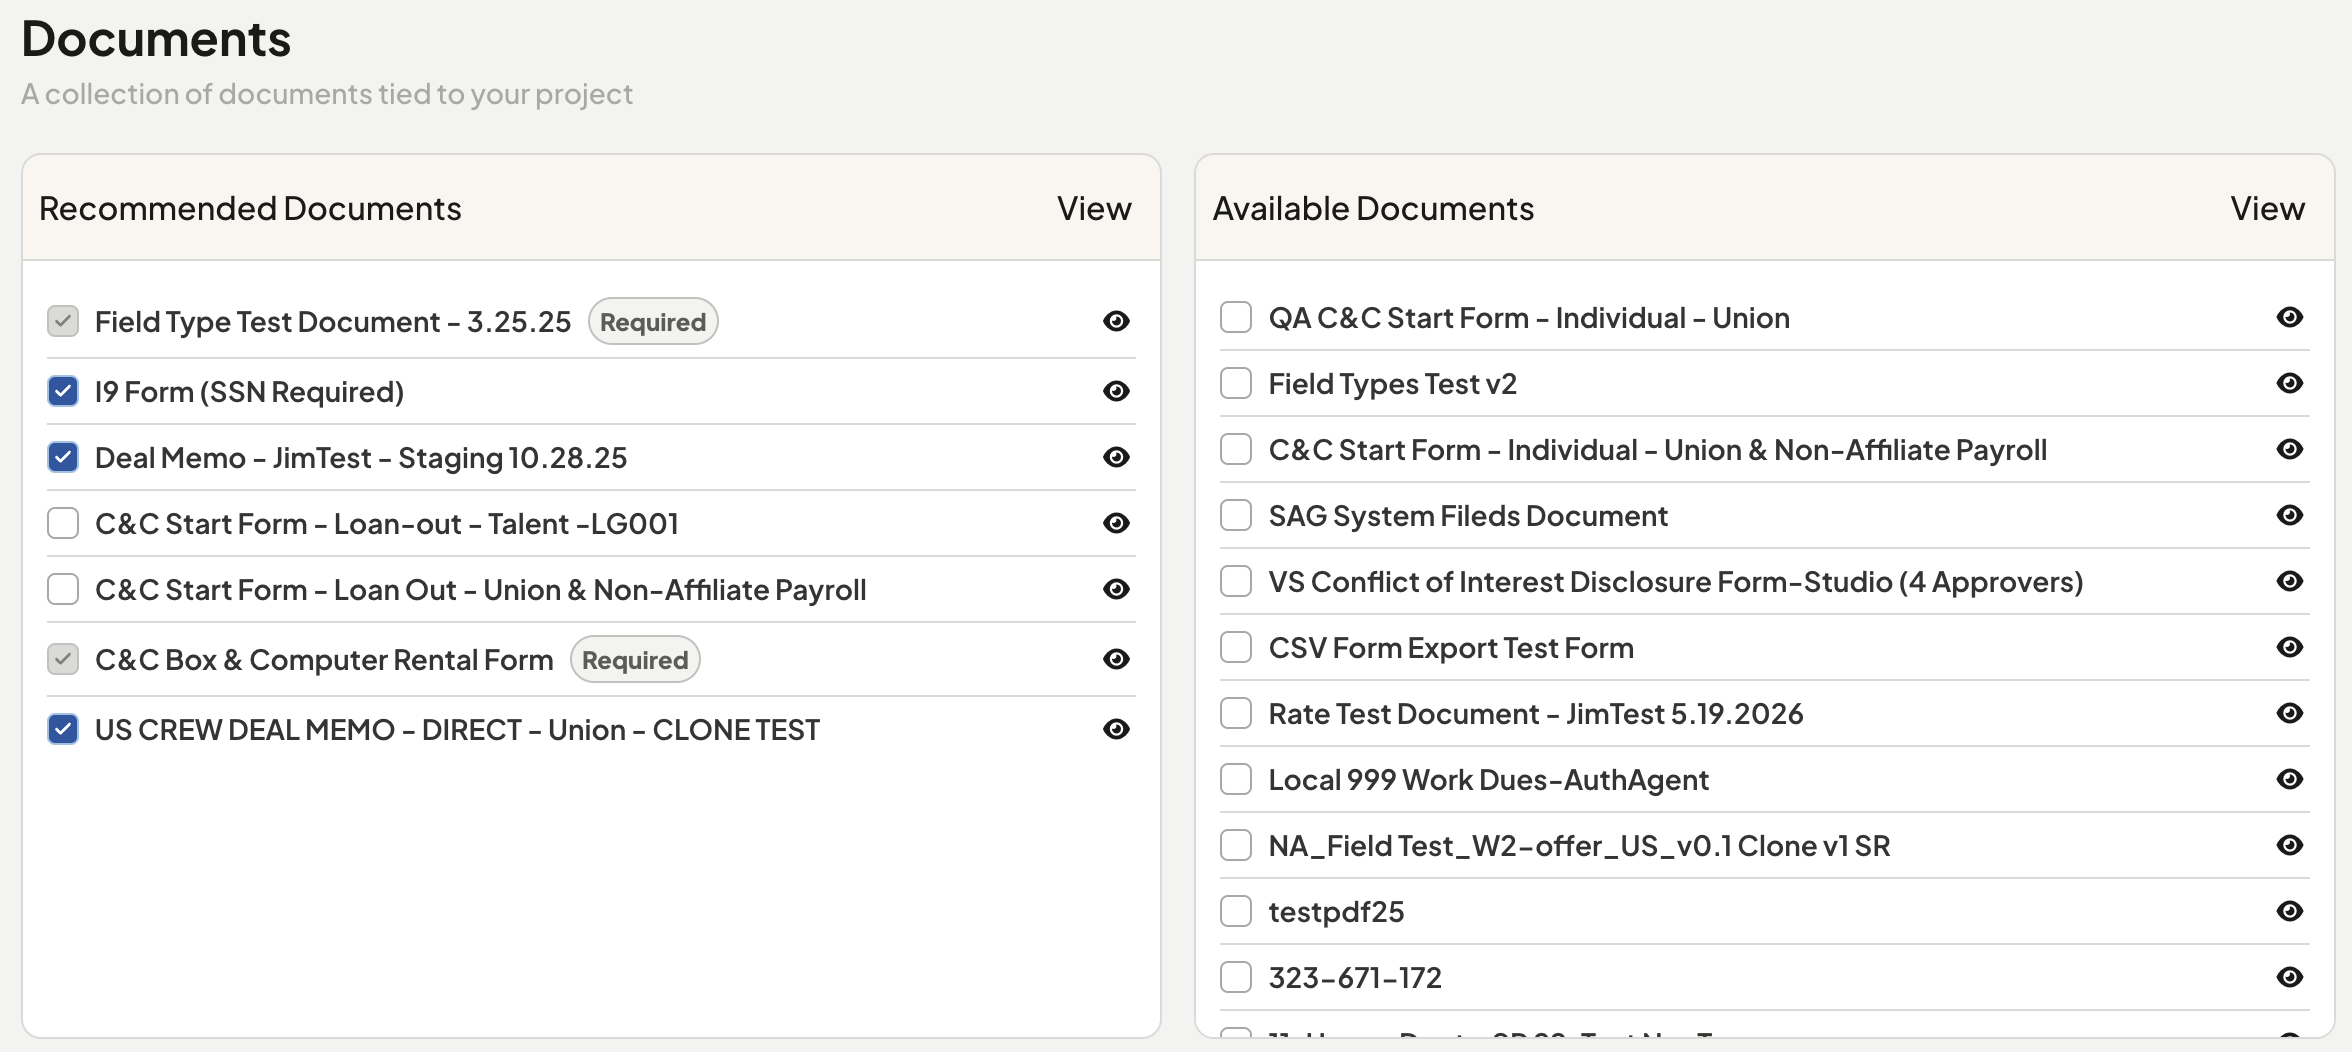
Task: Uncheck the I9 Form (SSN Required) checkbox
Action: point(63,391)
